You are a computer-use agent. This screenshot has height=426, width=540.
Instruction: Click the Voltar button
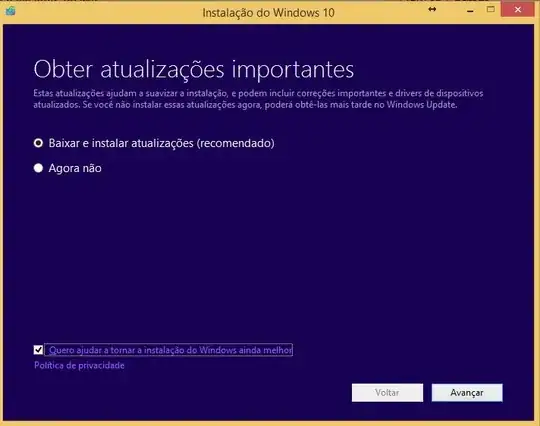387,393
